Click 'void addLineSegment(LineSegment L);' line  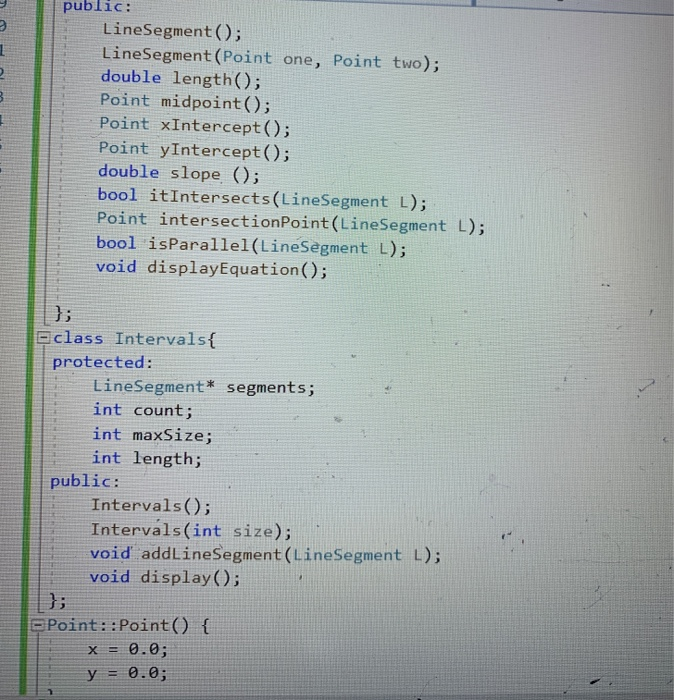coord(265,554)
